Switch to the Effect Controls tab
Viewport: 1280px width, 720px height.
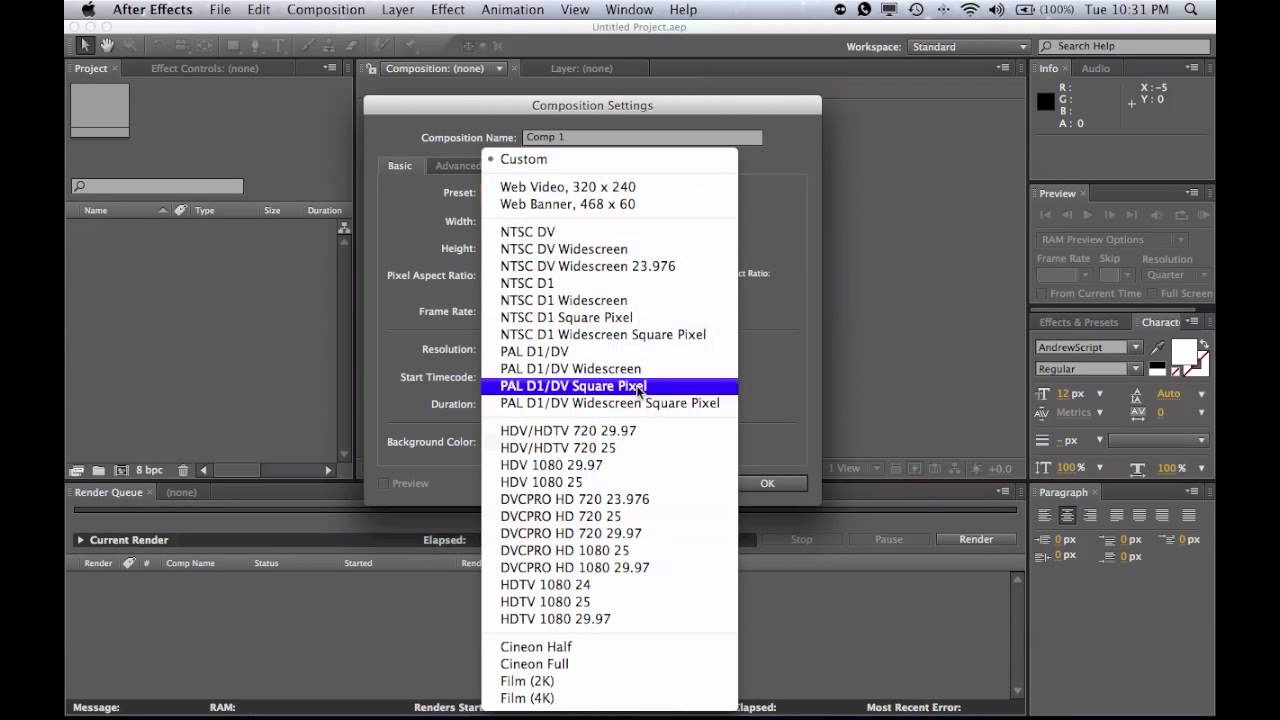click(x=204, y=68)
